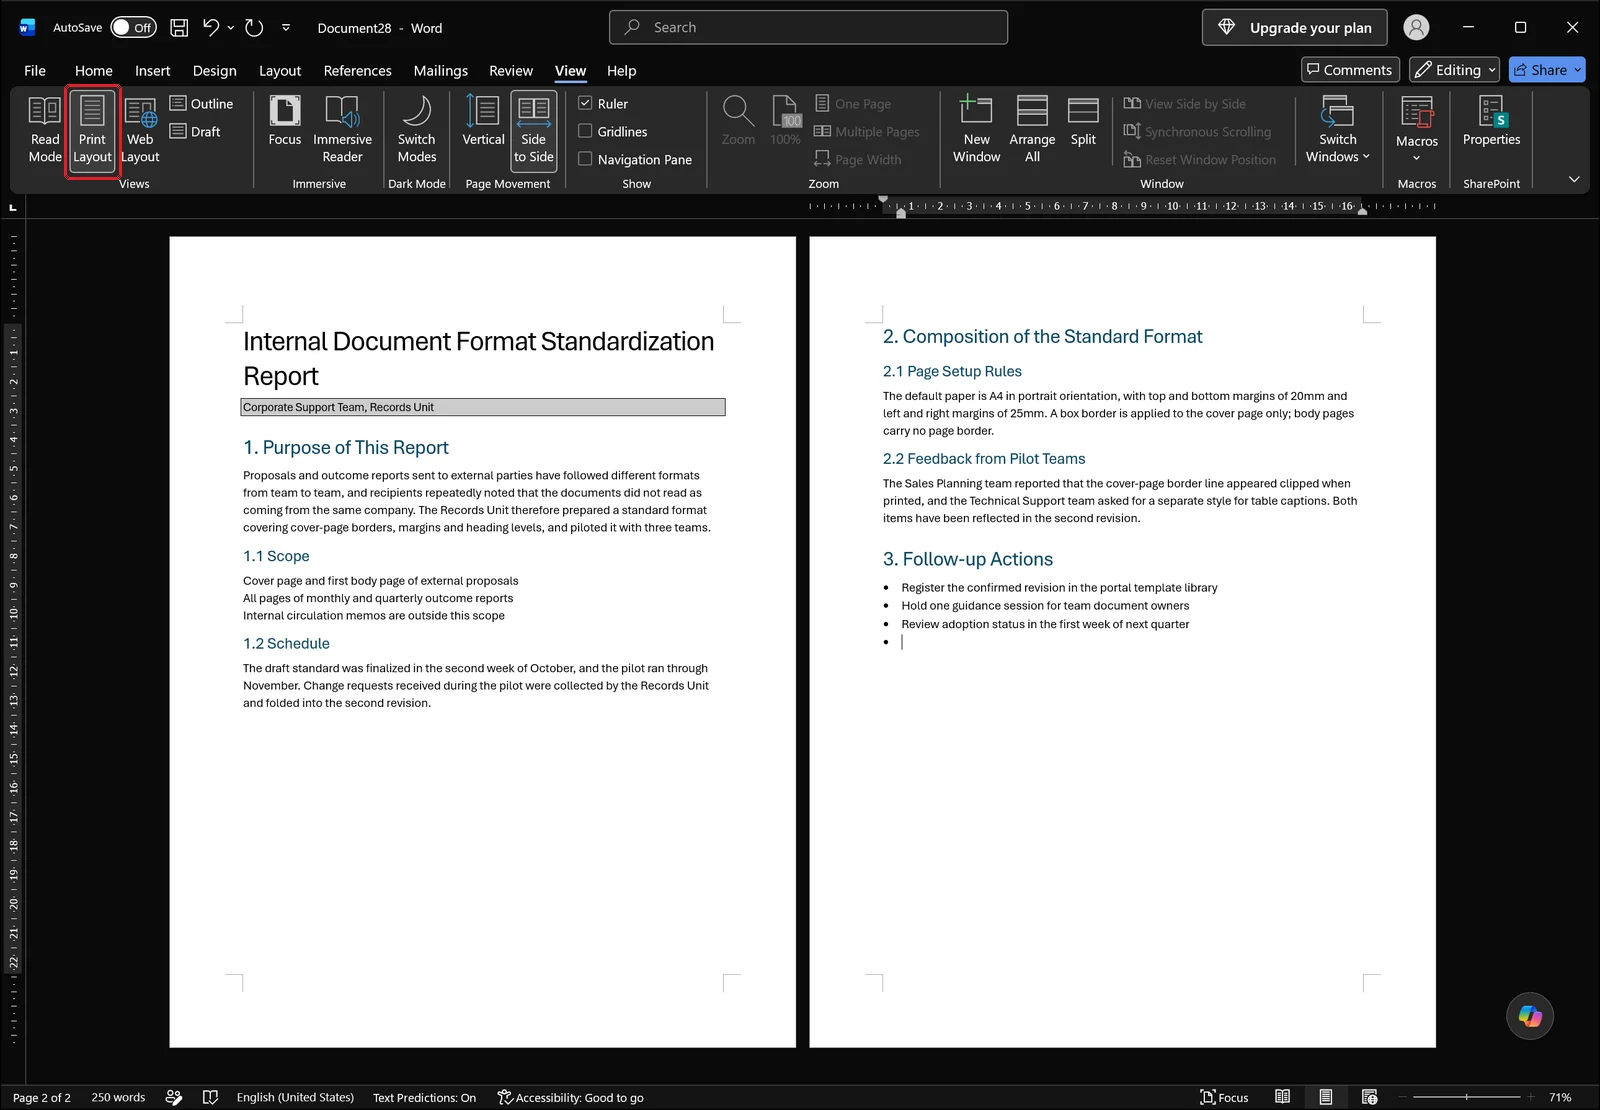Start Focus mode from ribbon
The image size is (1600, 1110).
click(285, 123)
